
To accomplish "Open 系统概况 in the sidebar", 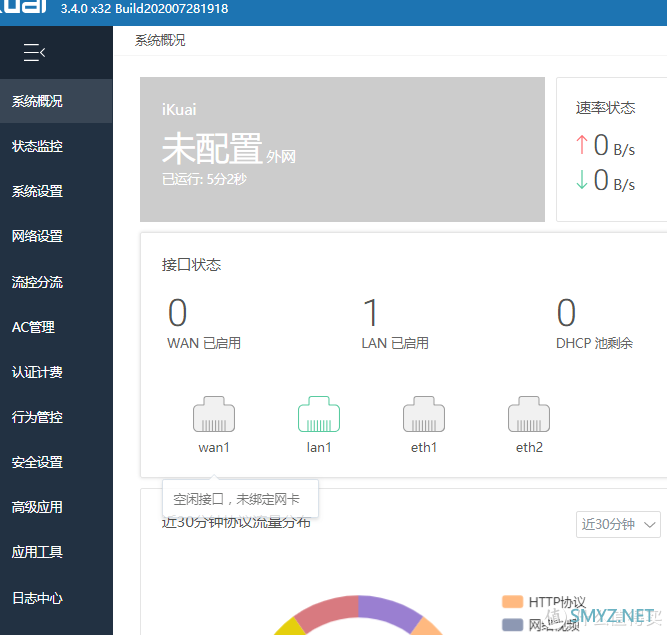I will click(x=56, y=101).
